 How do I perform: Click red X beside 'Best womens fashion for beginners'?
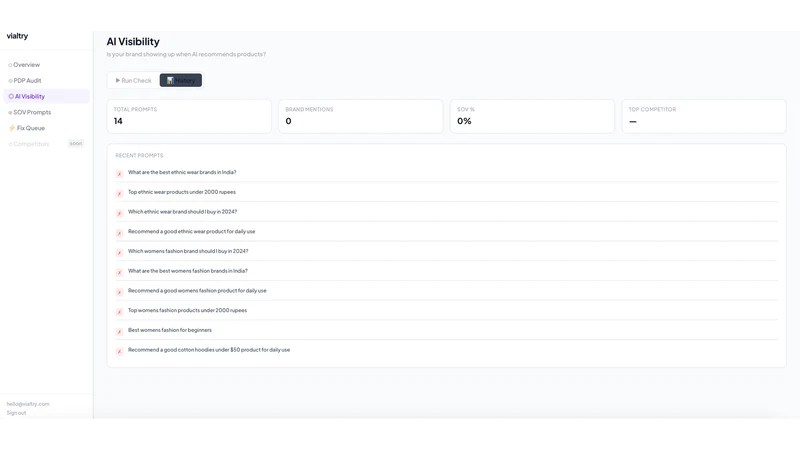(119, 332)
